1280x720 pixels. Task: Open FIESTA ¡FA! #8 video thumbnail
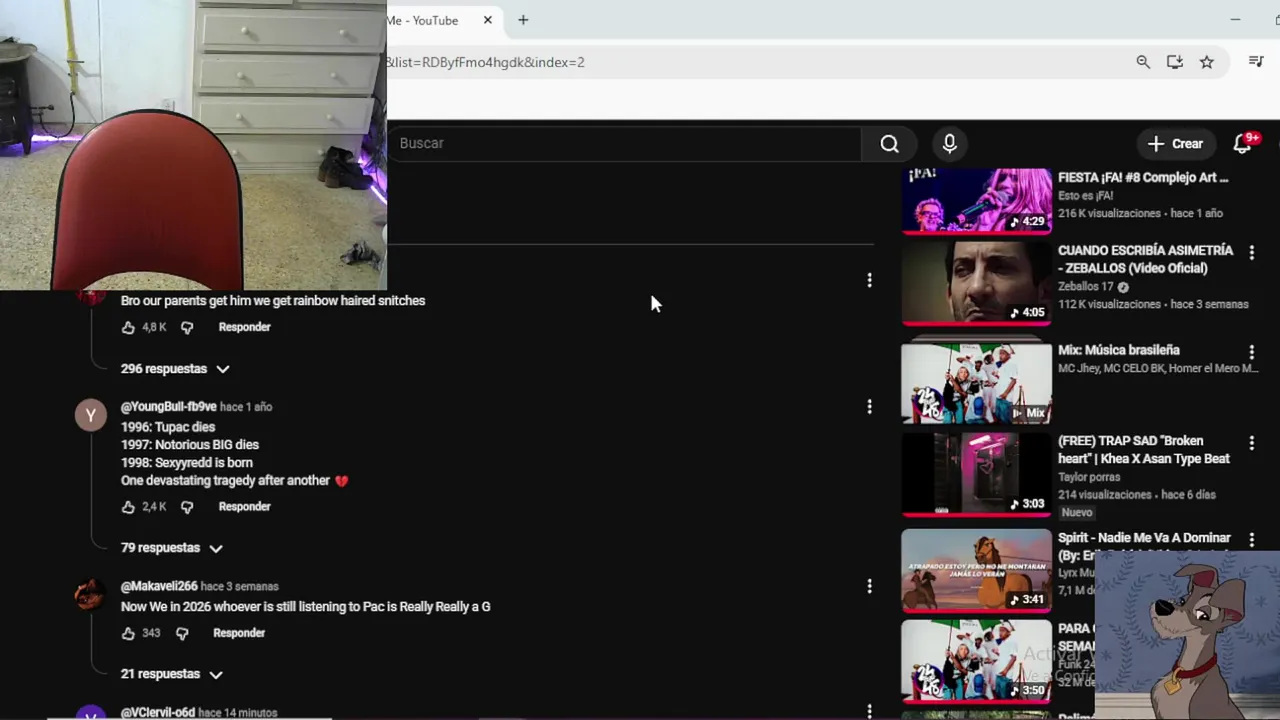tap(977, 200)
